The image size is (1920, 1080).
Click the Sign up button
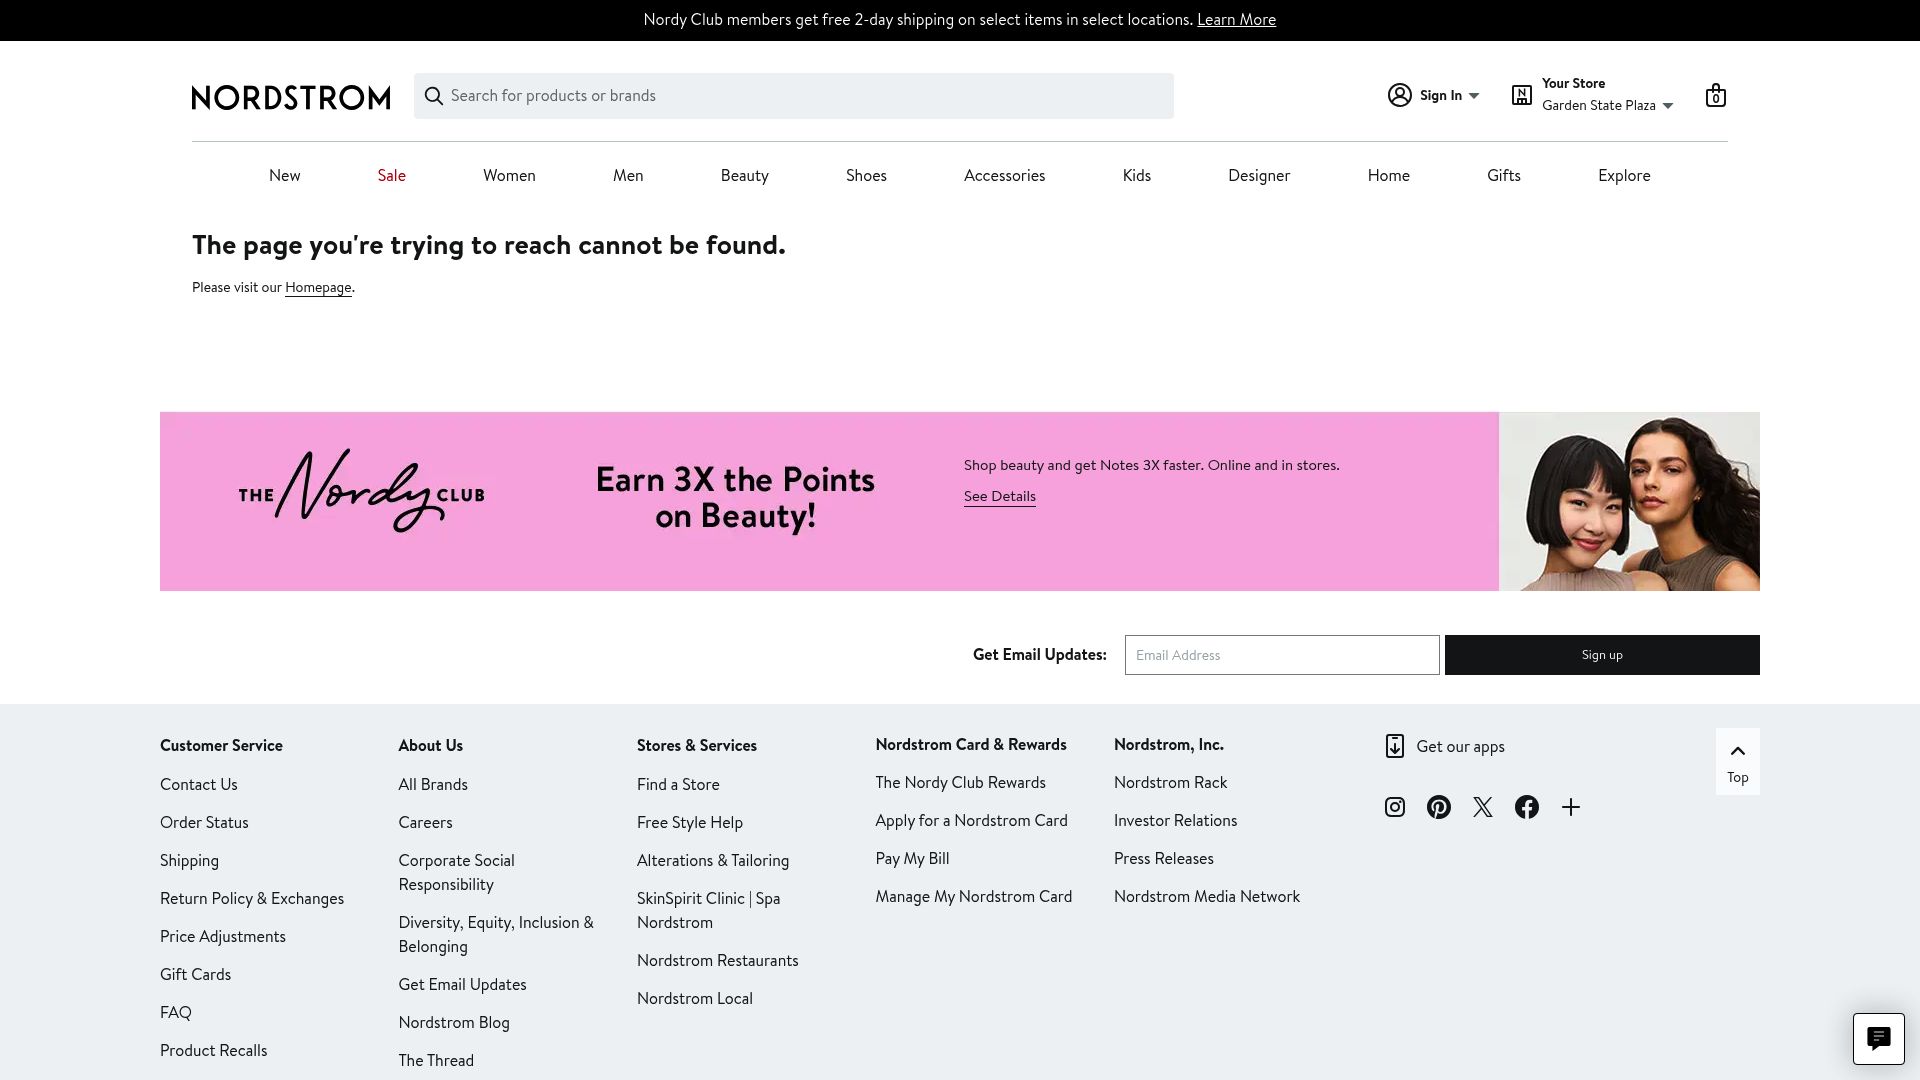[x=1602, y=655]
